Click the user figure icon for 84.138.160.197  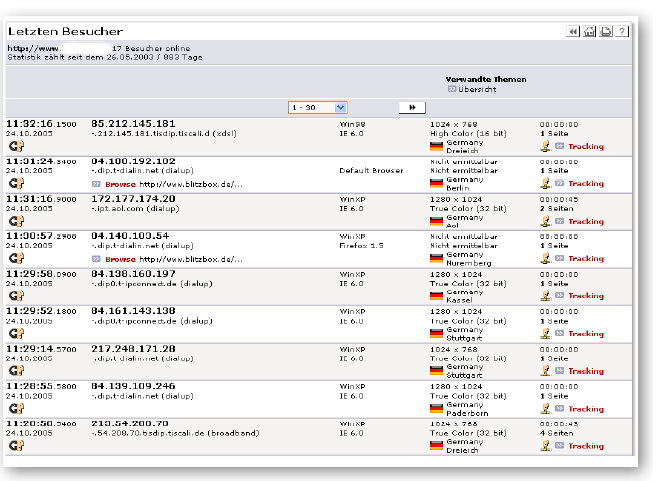545,296
